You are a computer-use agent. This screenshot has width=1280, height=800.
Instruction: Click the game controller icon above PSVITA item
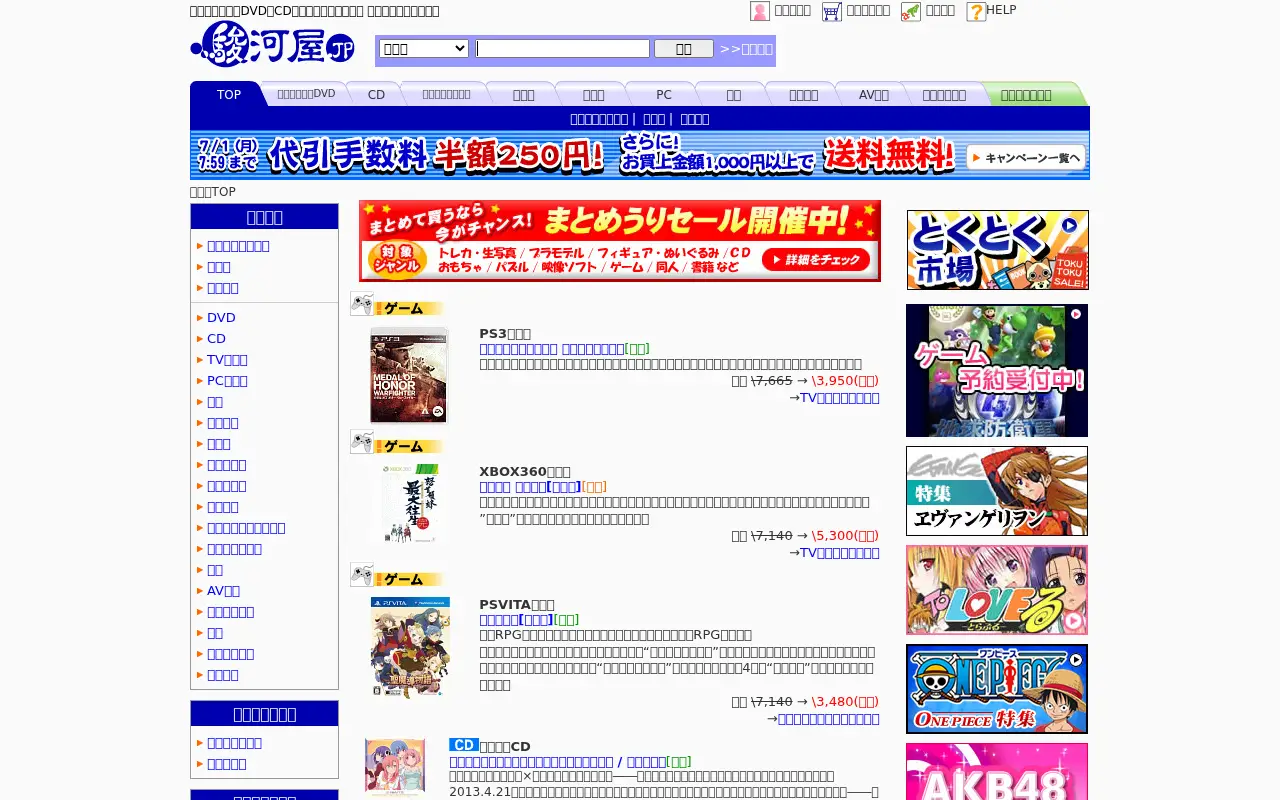click(362, 575)
